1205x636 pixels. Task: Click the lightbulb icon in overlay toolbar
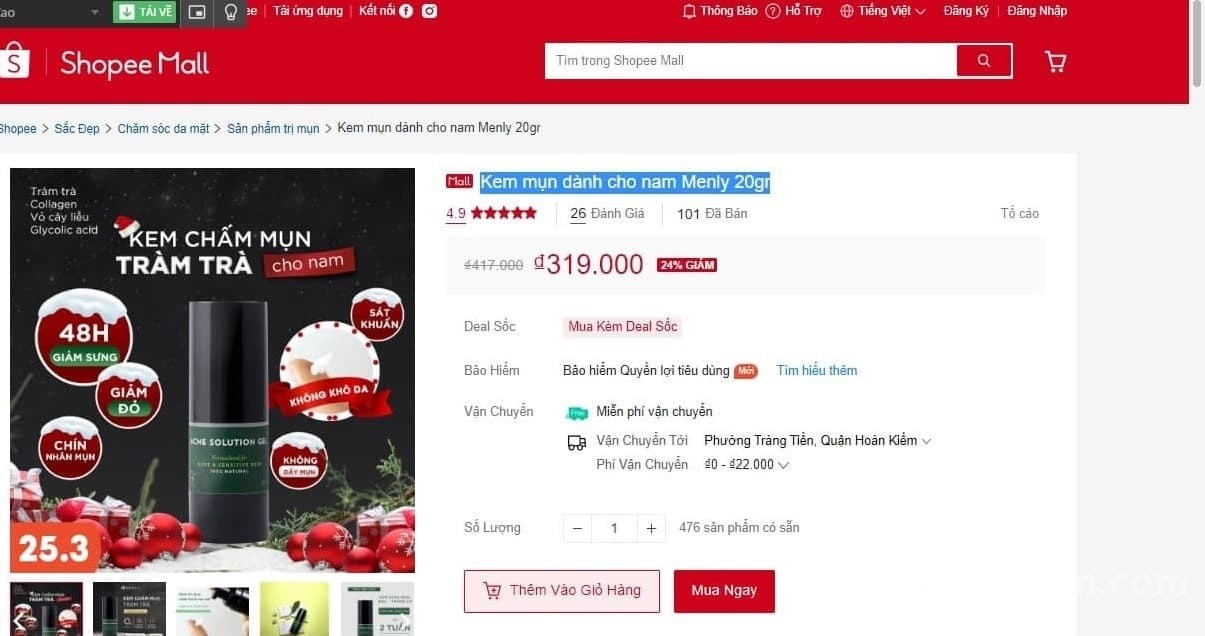coord(231,12)
